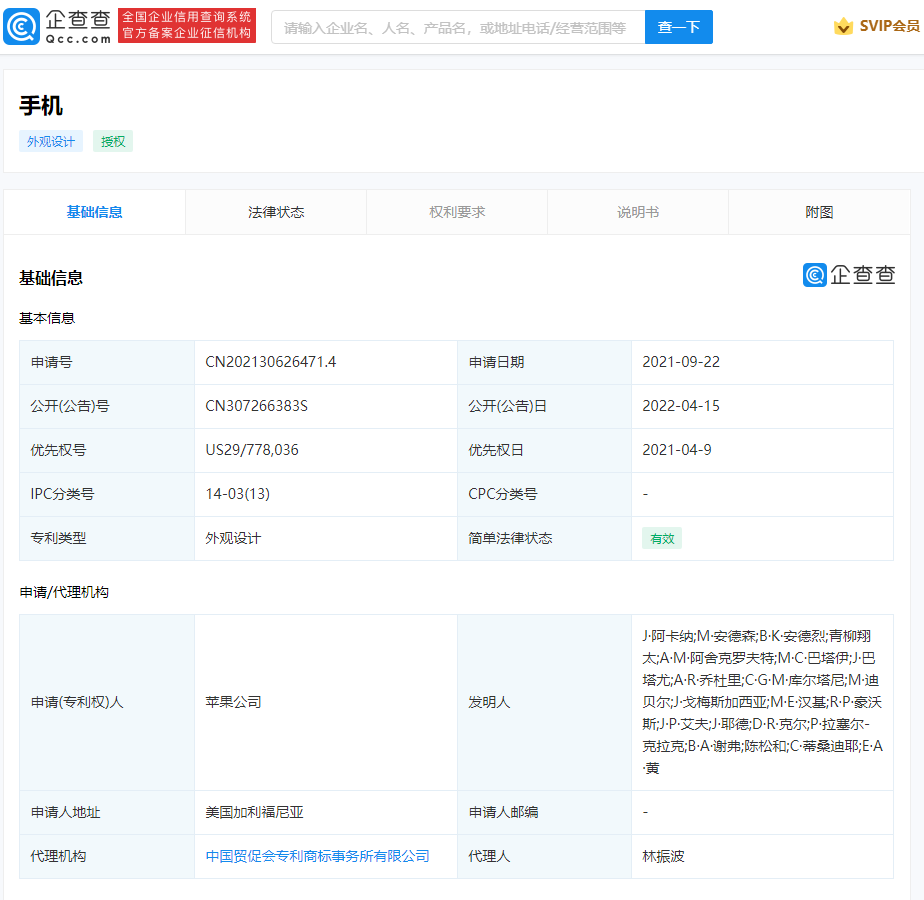The height and width of the screenshot is (900, 924).
Task: Click application number CN202130626471.4
Action: pyautogui.click(x=270, y=362)
